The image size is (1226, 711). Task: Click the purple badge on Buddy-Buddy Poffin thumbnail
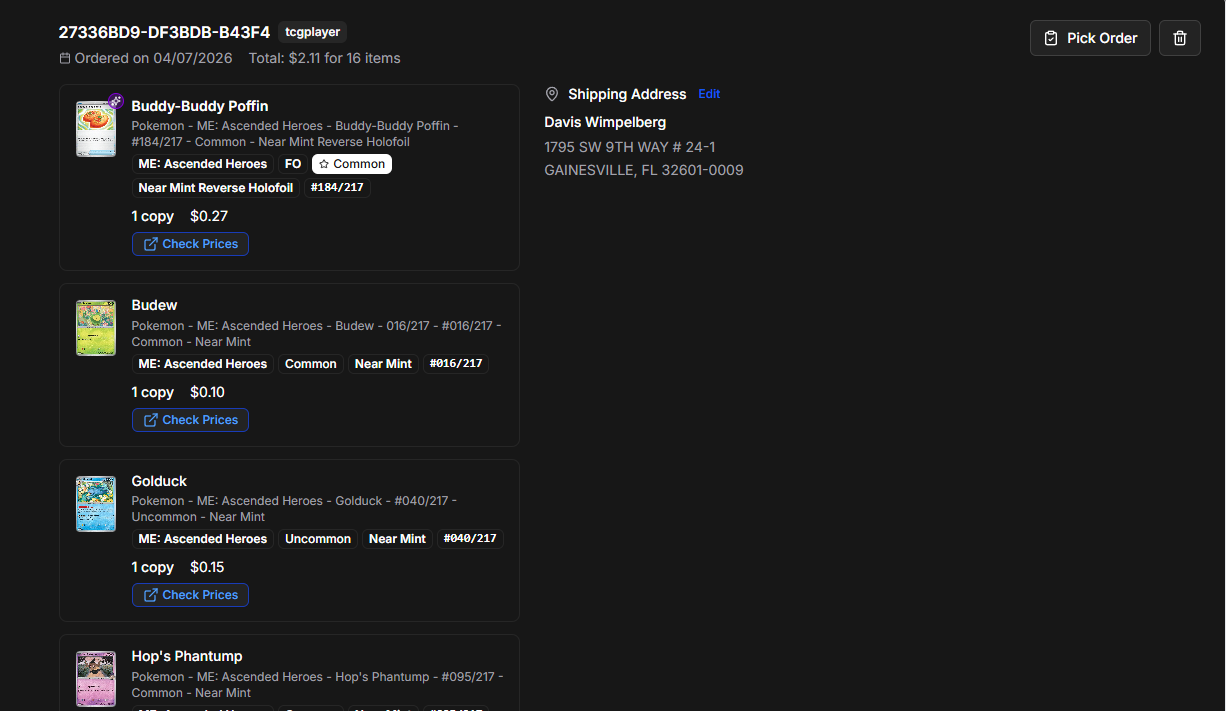(x=116, y=101)
